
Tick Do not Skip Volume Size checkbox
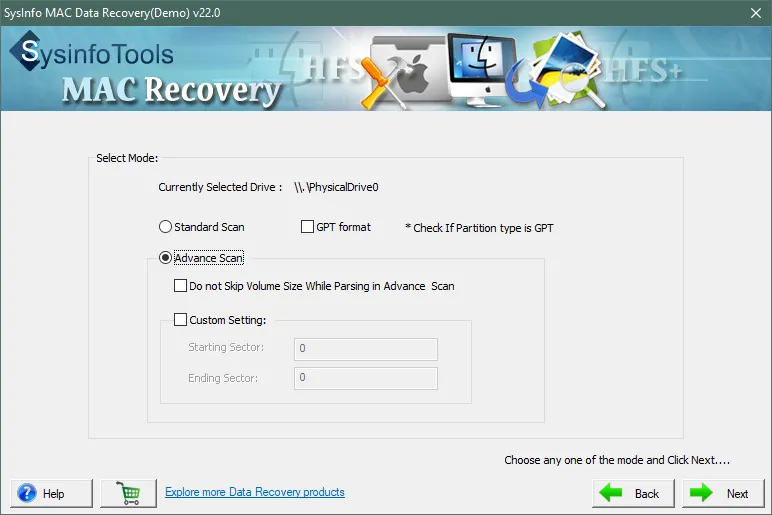[180, 286]
